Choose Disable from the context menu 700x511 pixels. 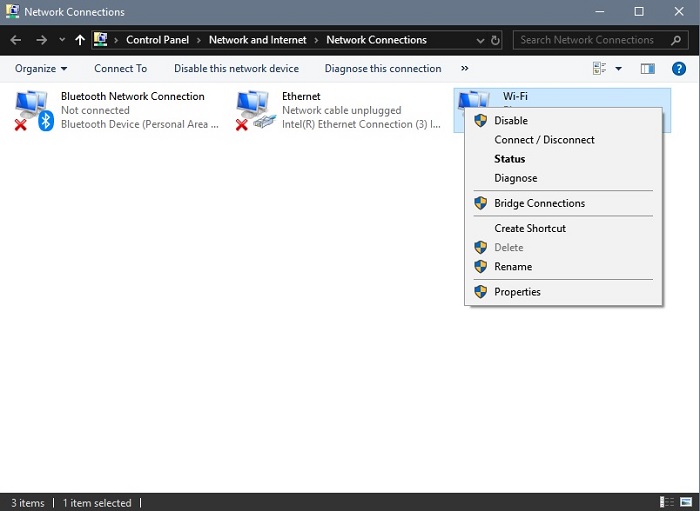tap(510, 120)
